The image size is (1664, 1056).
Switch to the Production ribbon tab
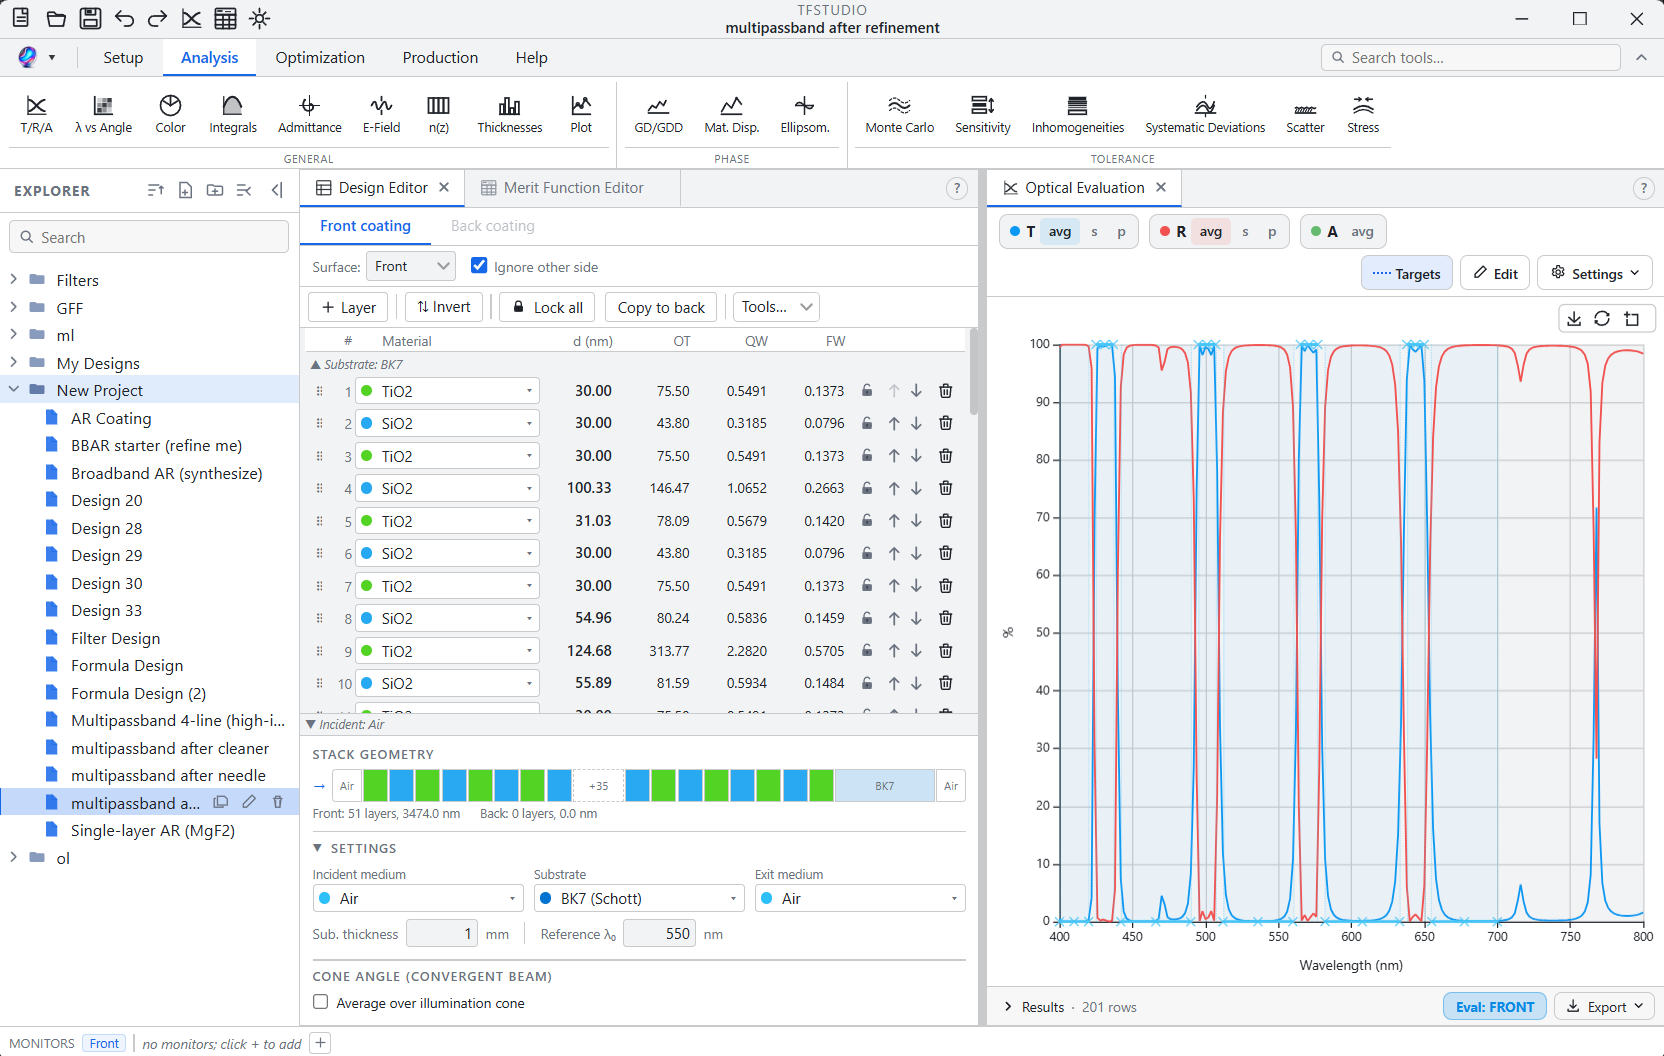[x=440, y=57]
